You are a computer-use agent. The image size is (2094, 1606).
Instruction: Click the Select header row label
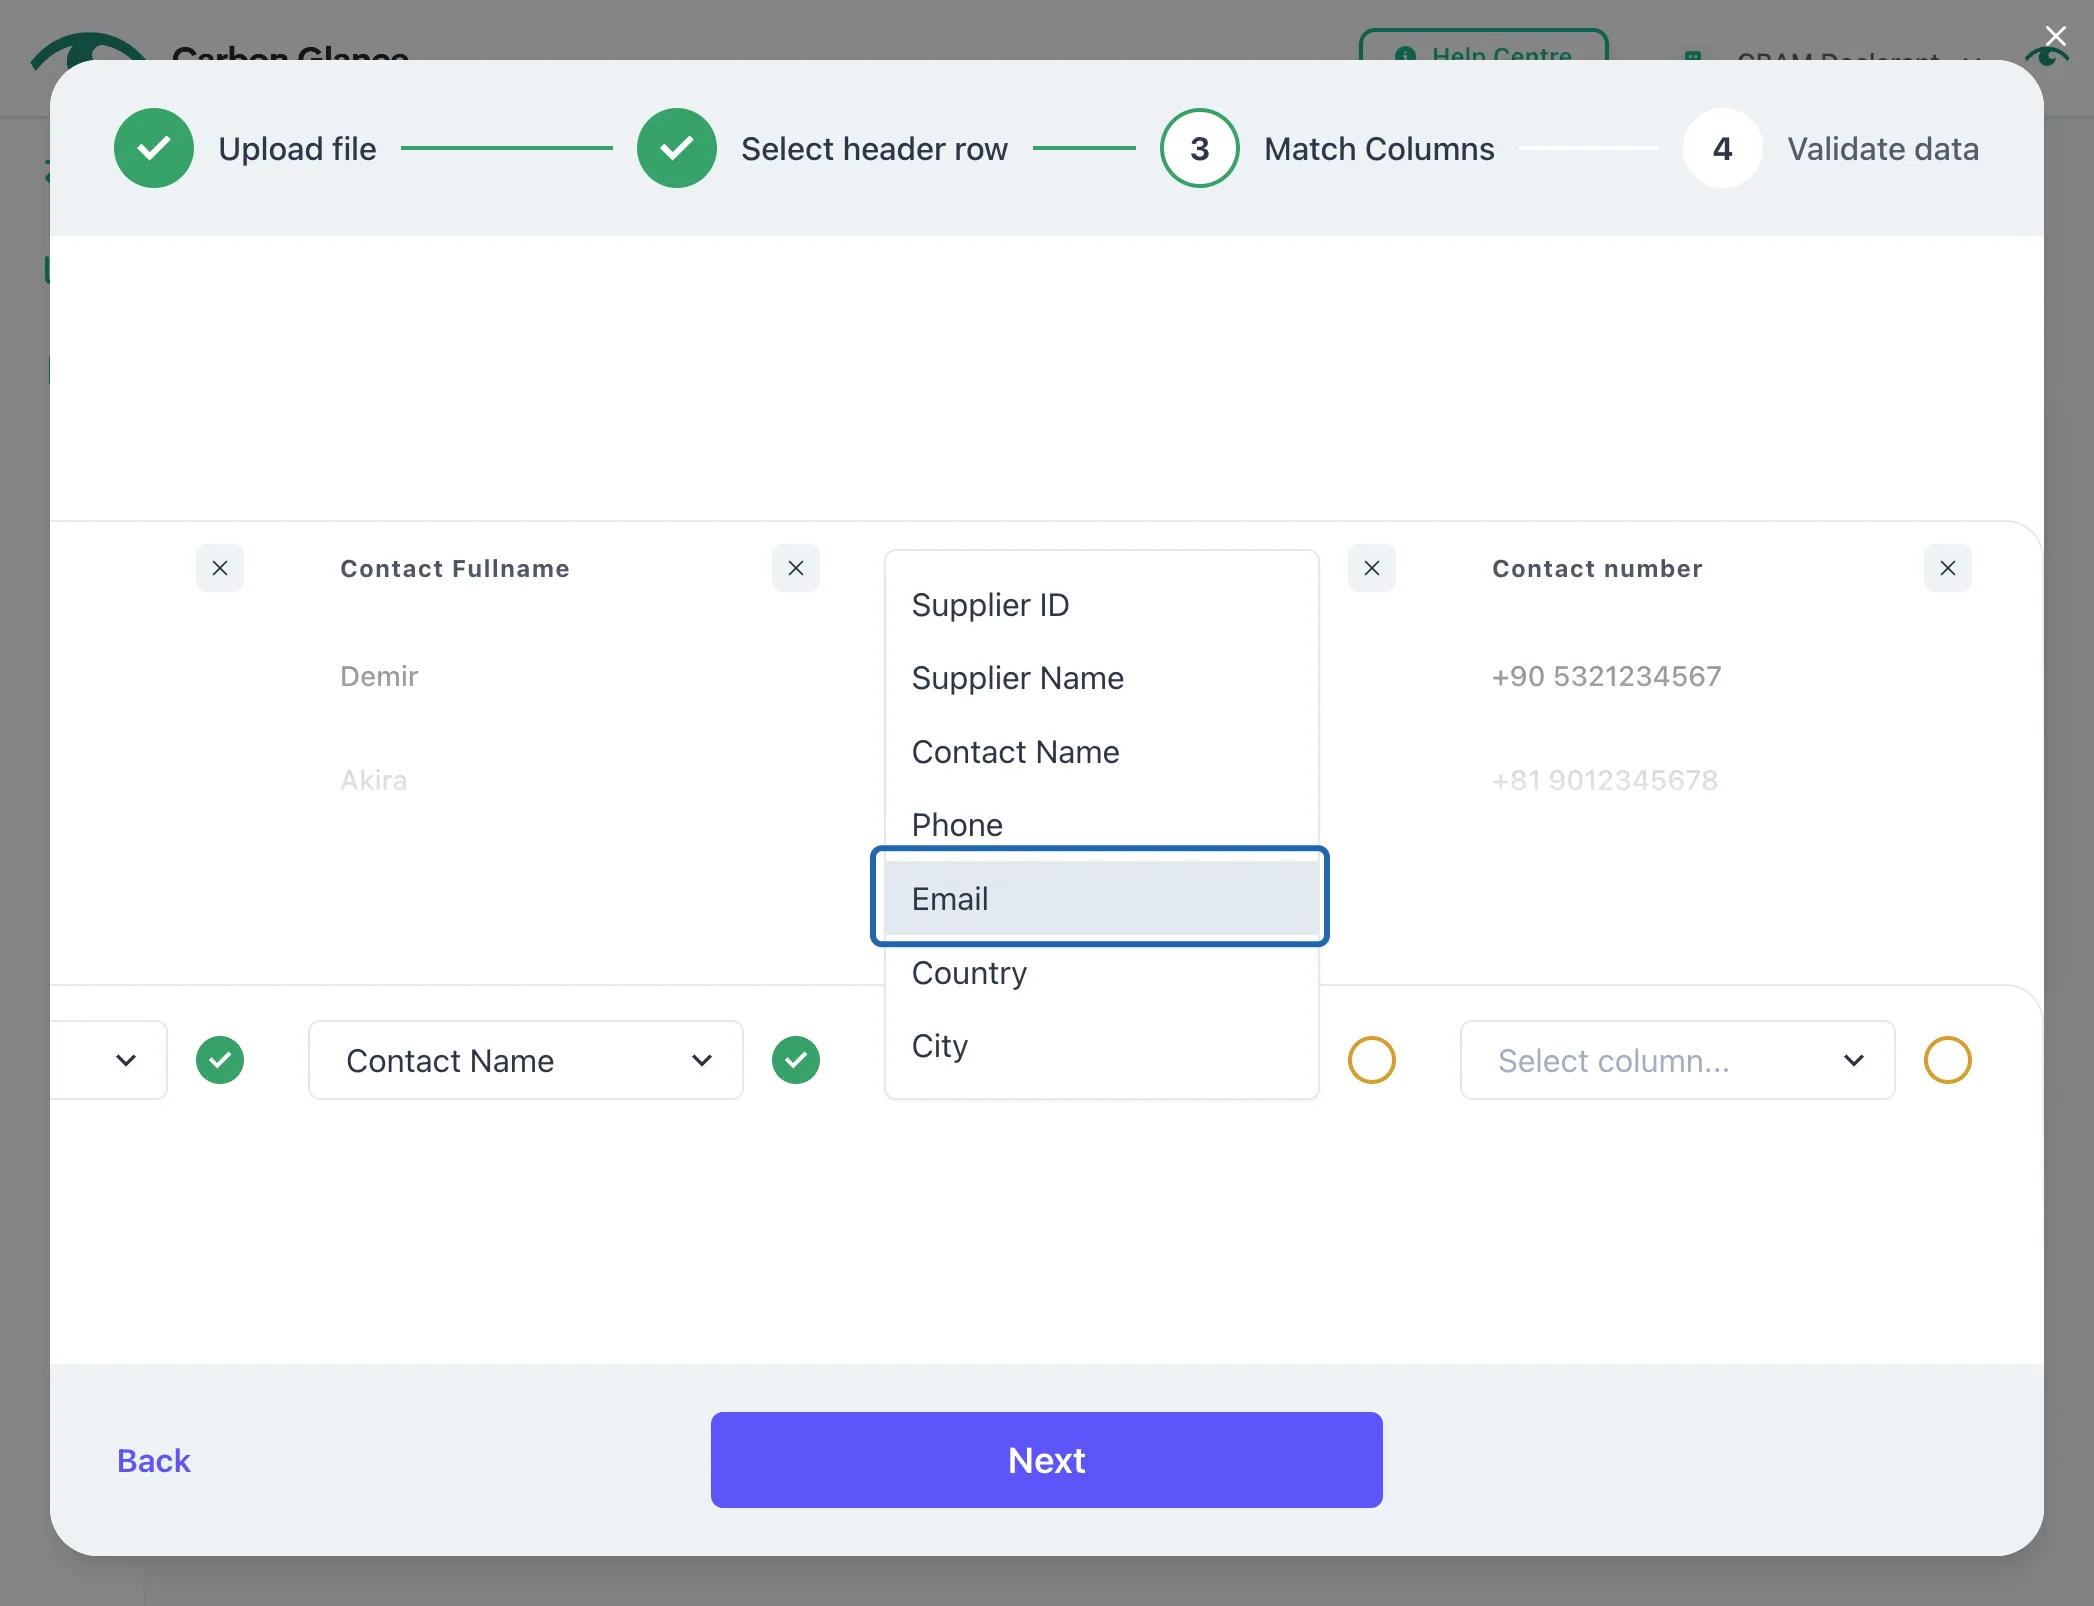(874, 148)
